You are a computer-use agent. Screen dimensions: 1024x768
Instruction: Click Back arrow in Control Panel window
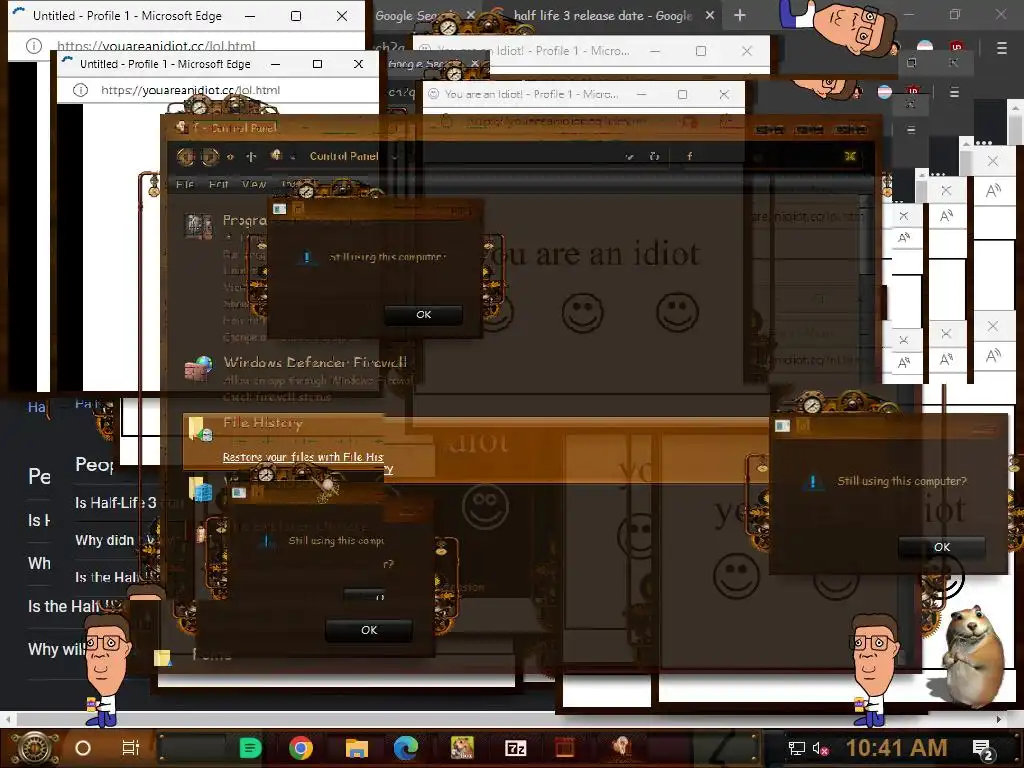coord(185,157)
